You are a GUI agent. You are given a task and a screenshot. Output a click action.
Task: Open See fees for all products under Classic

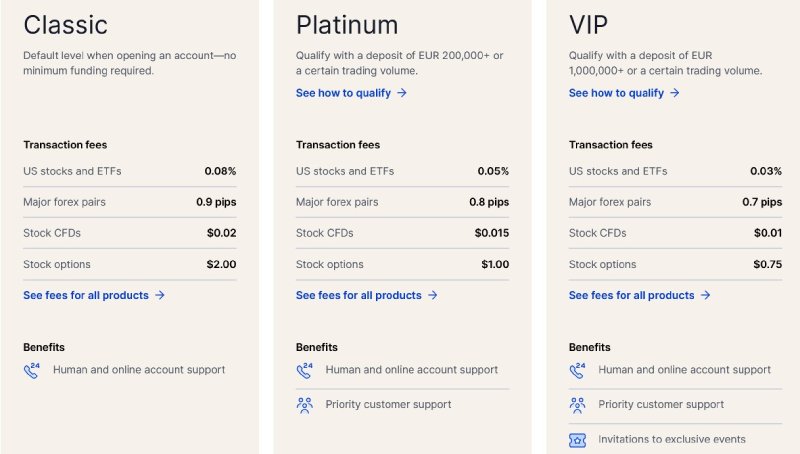point(86,296)
